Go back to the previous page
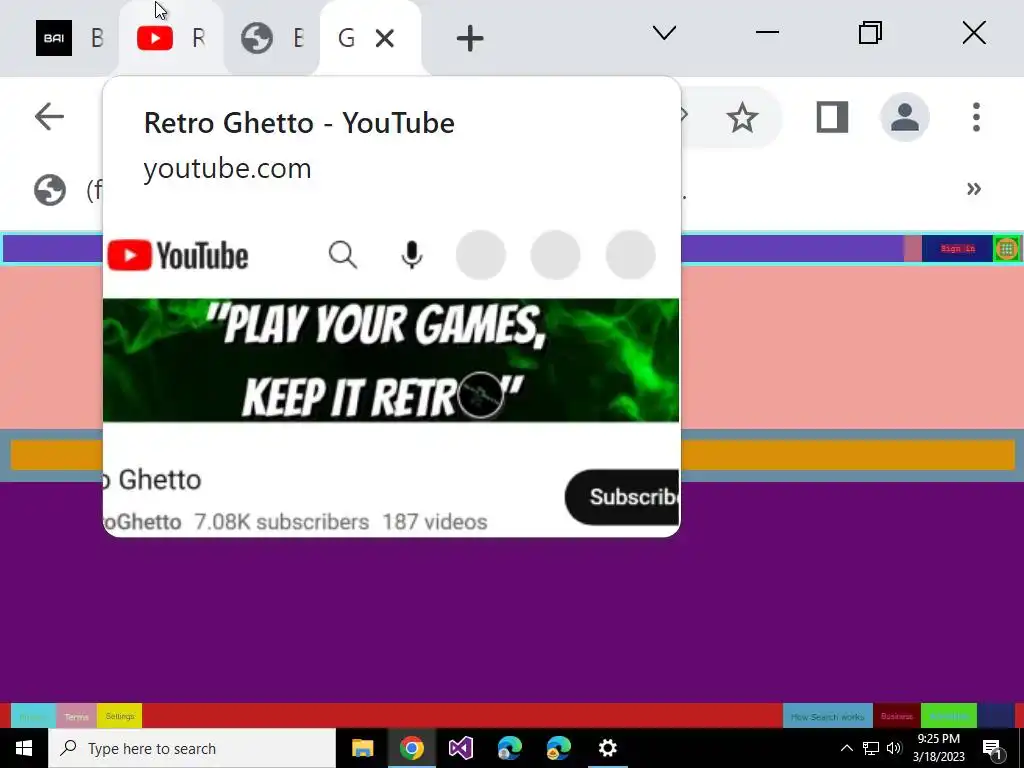The image size is (1024, 768). (49, 118)
